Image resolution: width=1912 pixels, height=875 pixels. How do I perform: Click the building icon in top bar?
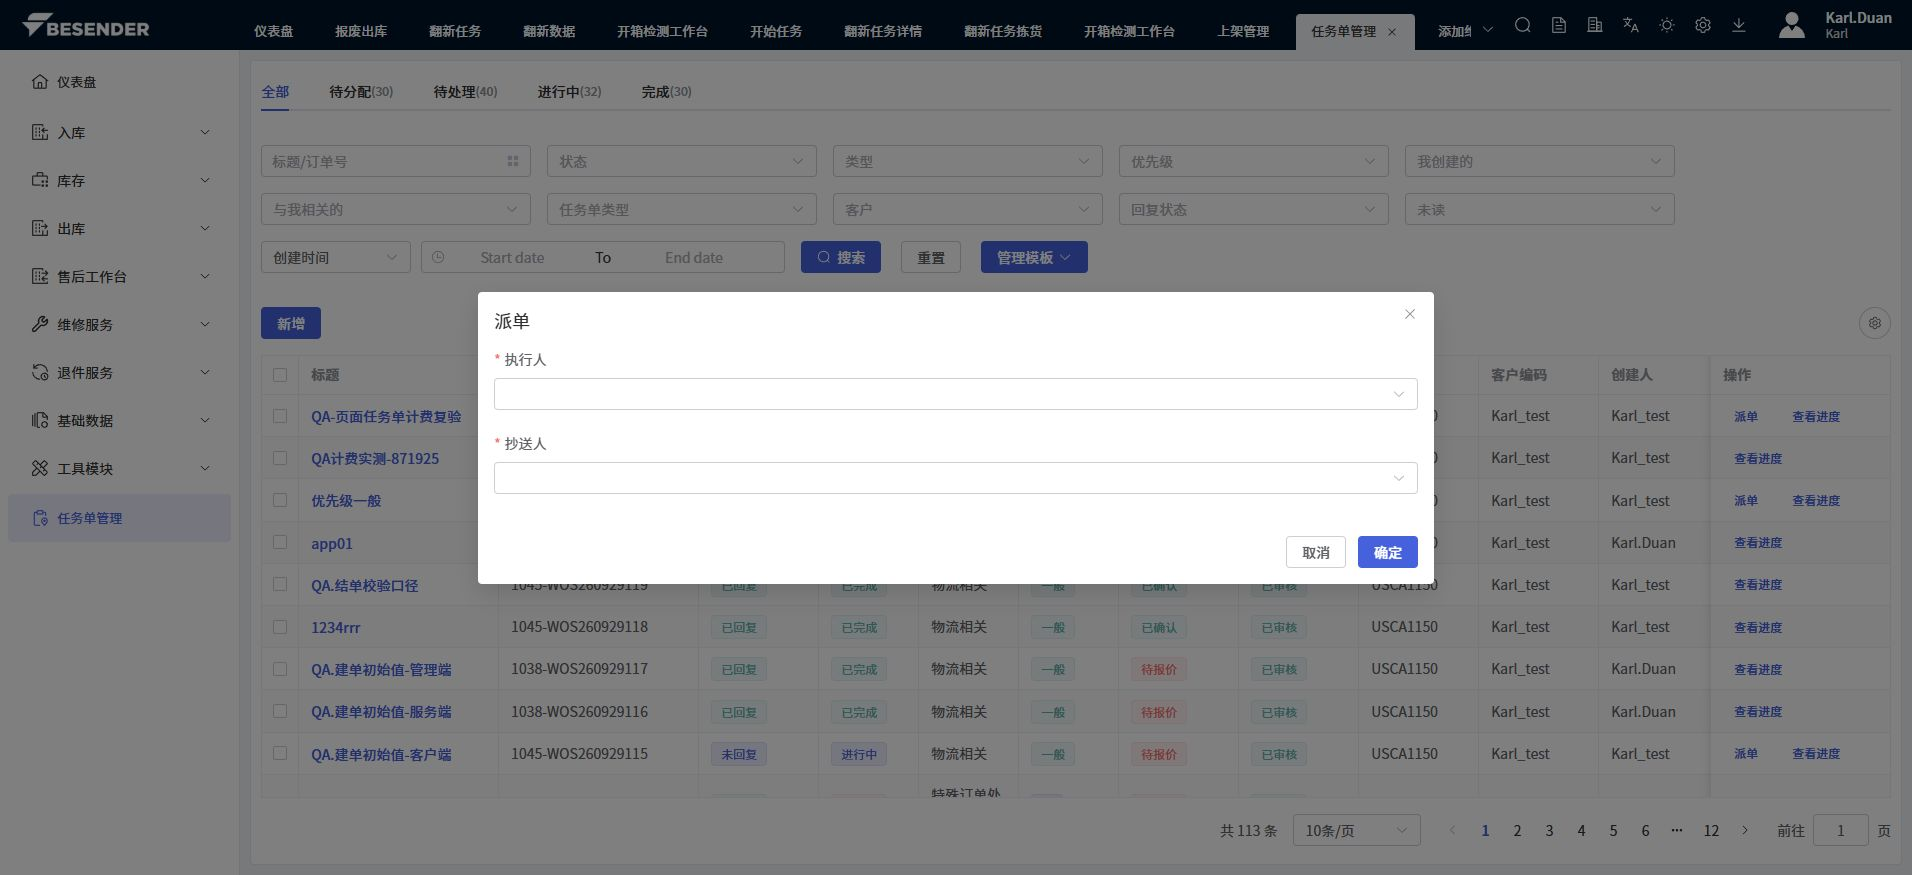1595,25
